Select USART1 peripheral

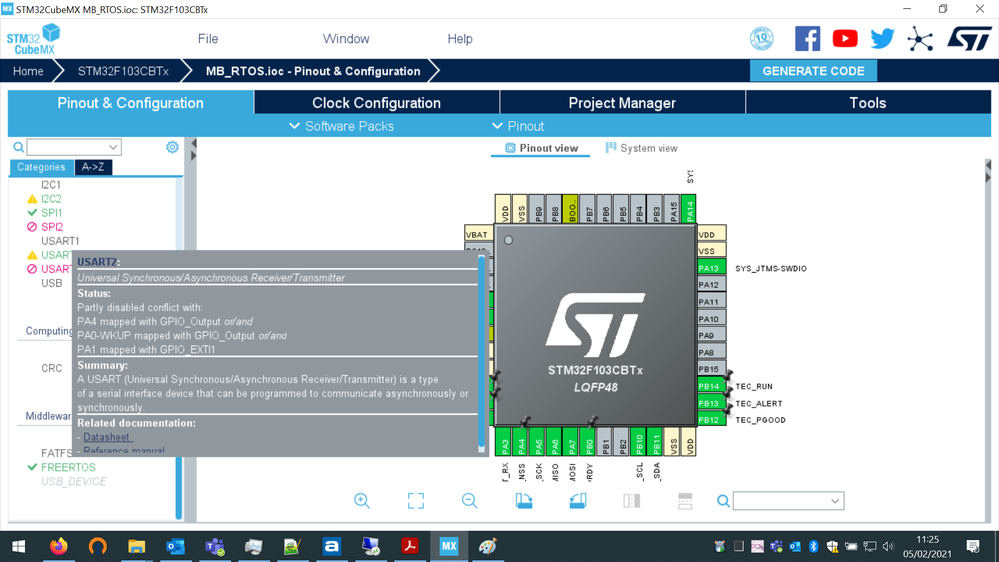(60, 241)
